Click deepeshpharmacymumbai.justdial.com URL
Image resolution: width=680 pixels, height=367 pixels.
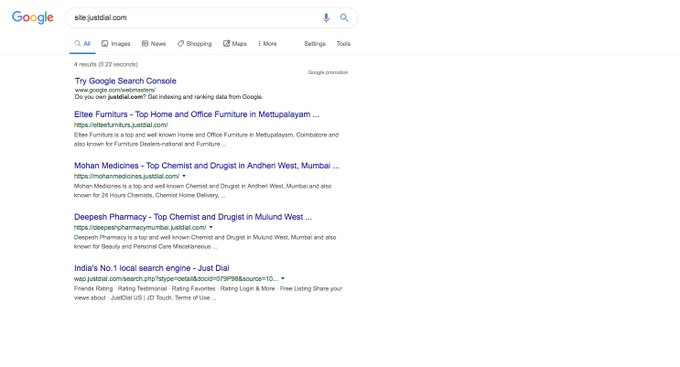point(140,227)
